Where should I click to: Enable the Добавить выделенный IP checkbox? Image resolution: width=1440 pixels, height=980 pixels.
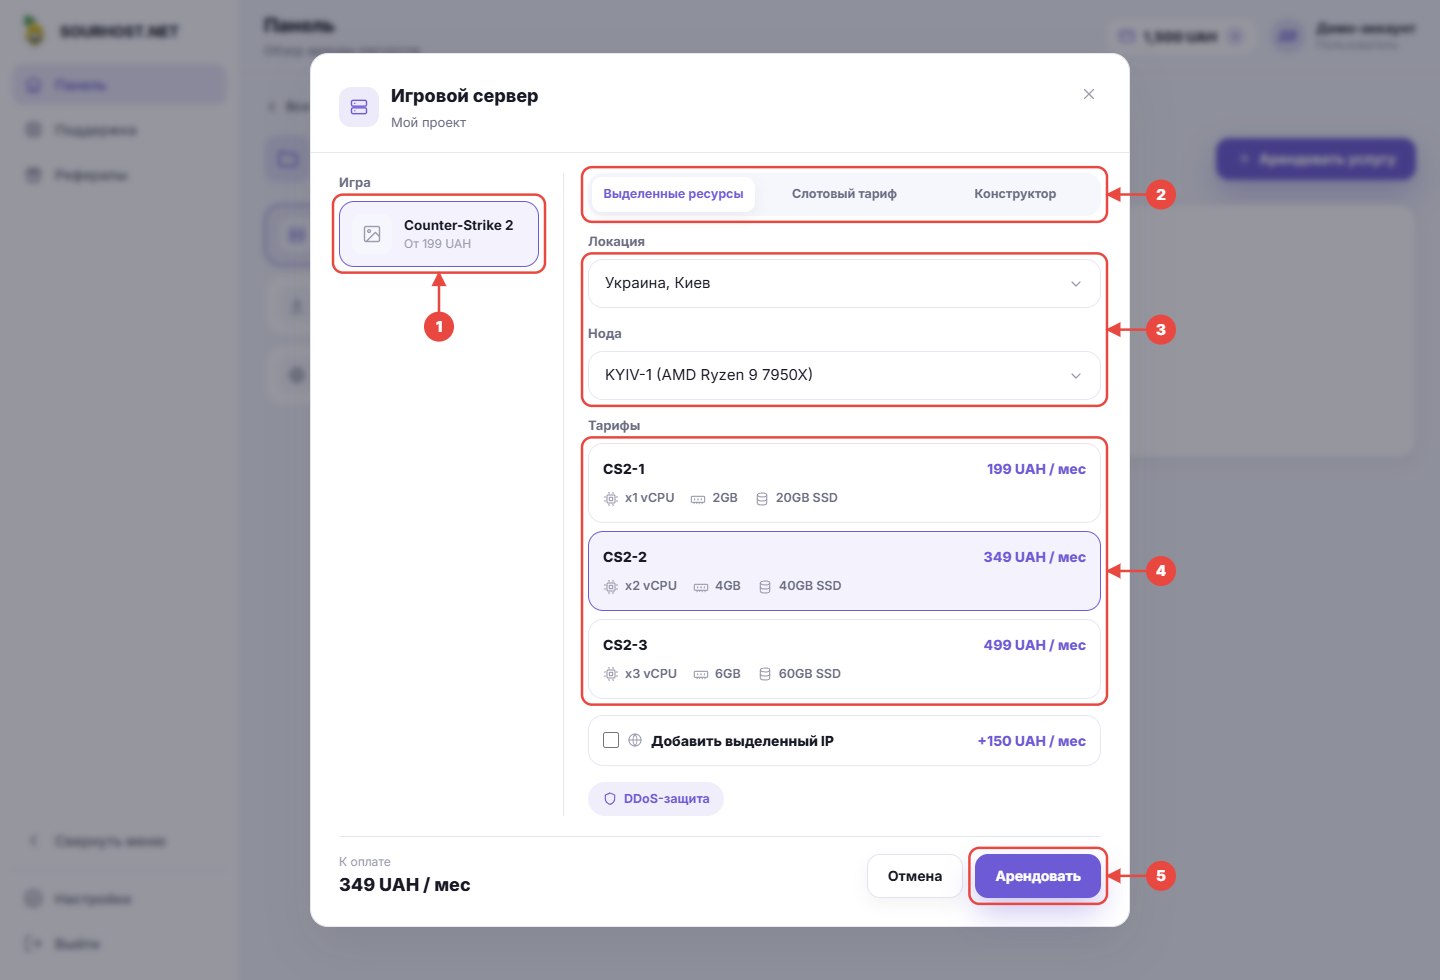611,740
